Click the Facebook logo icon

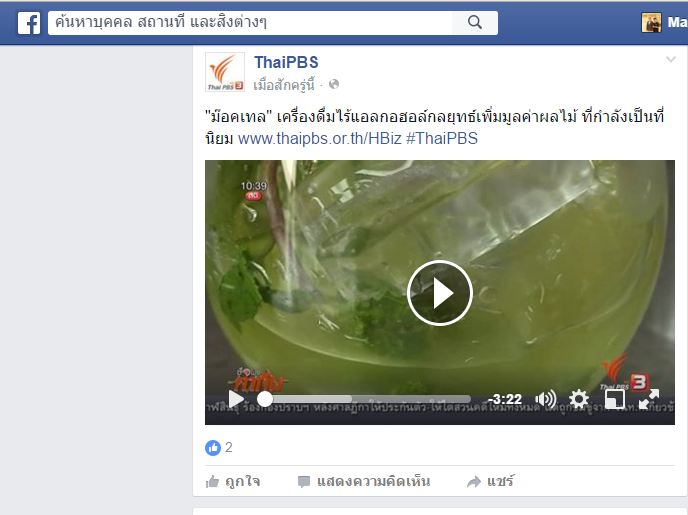coord(29,23)
